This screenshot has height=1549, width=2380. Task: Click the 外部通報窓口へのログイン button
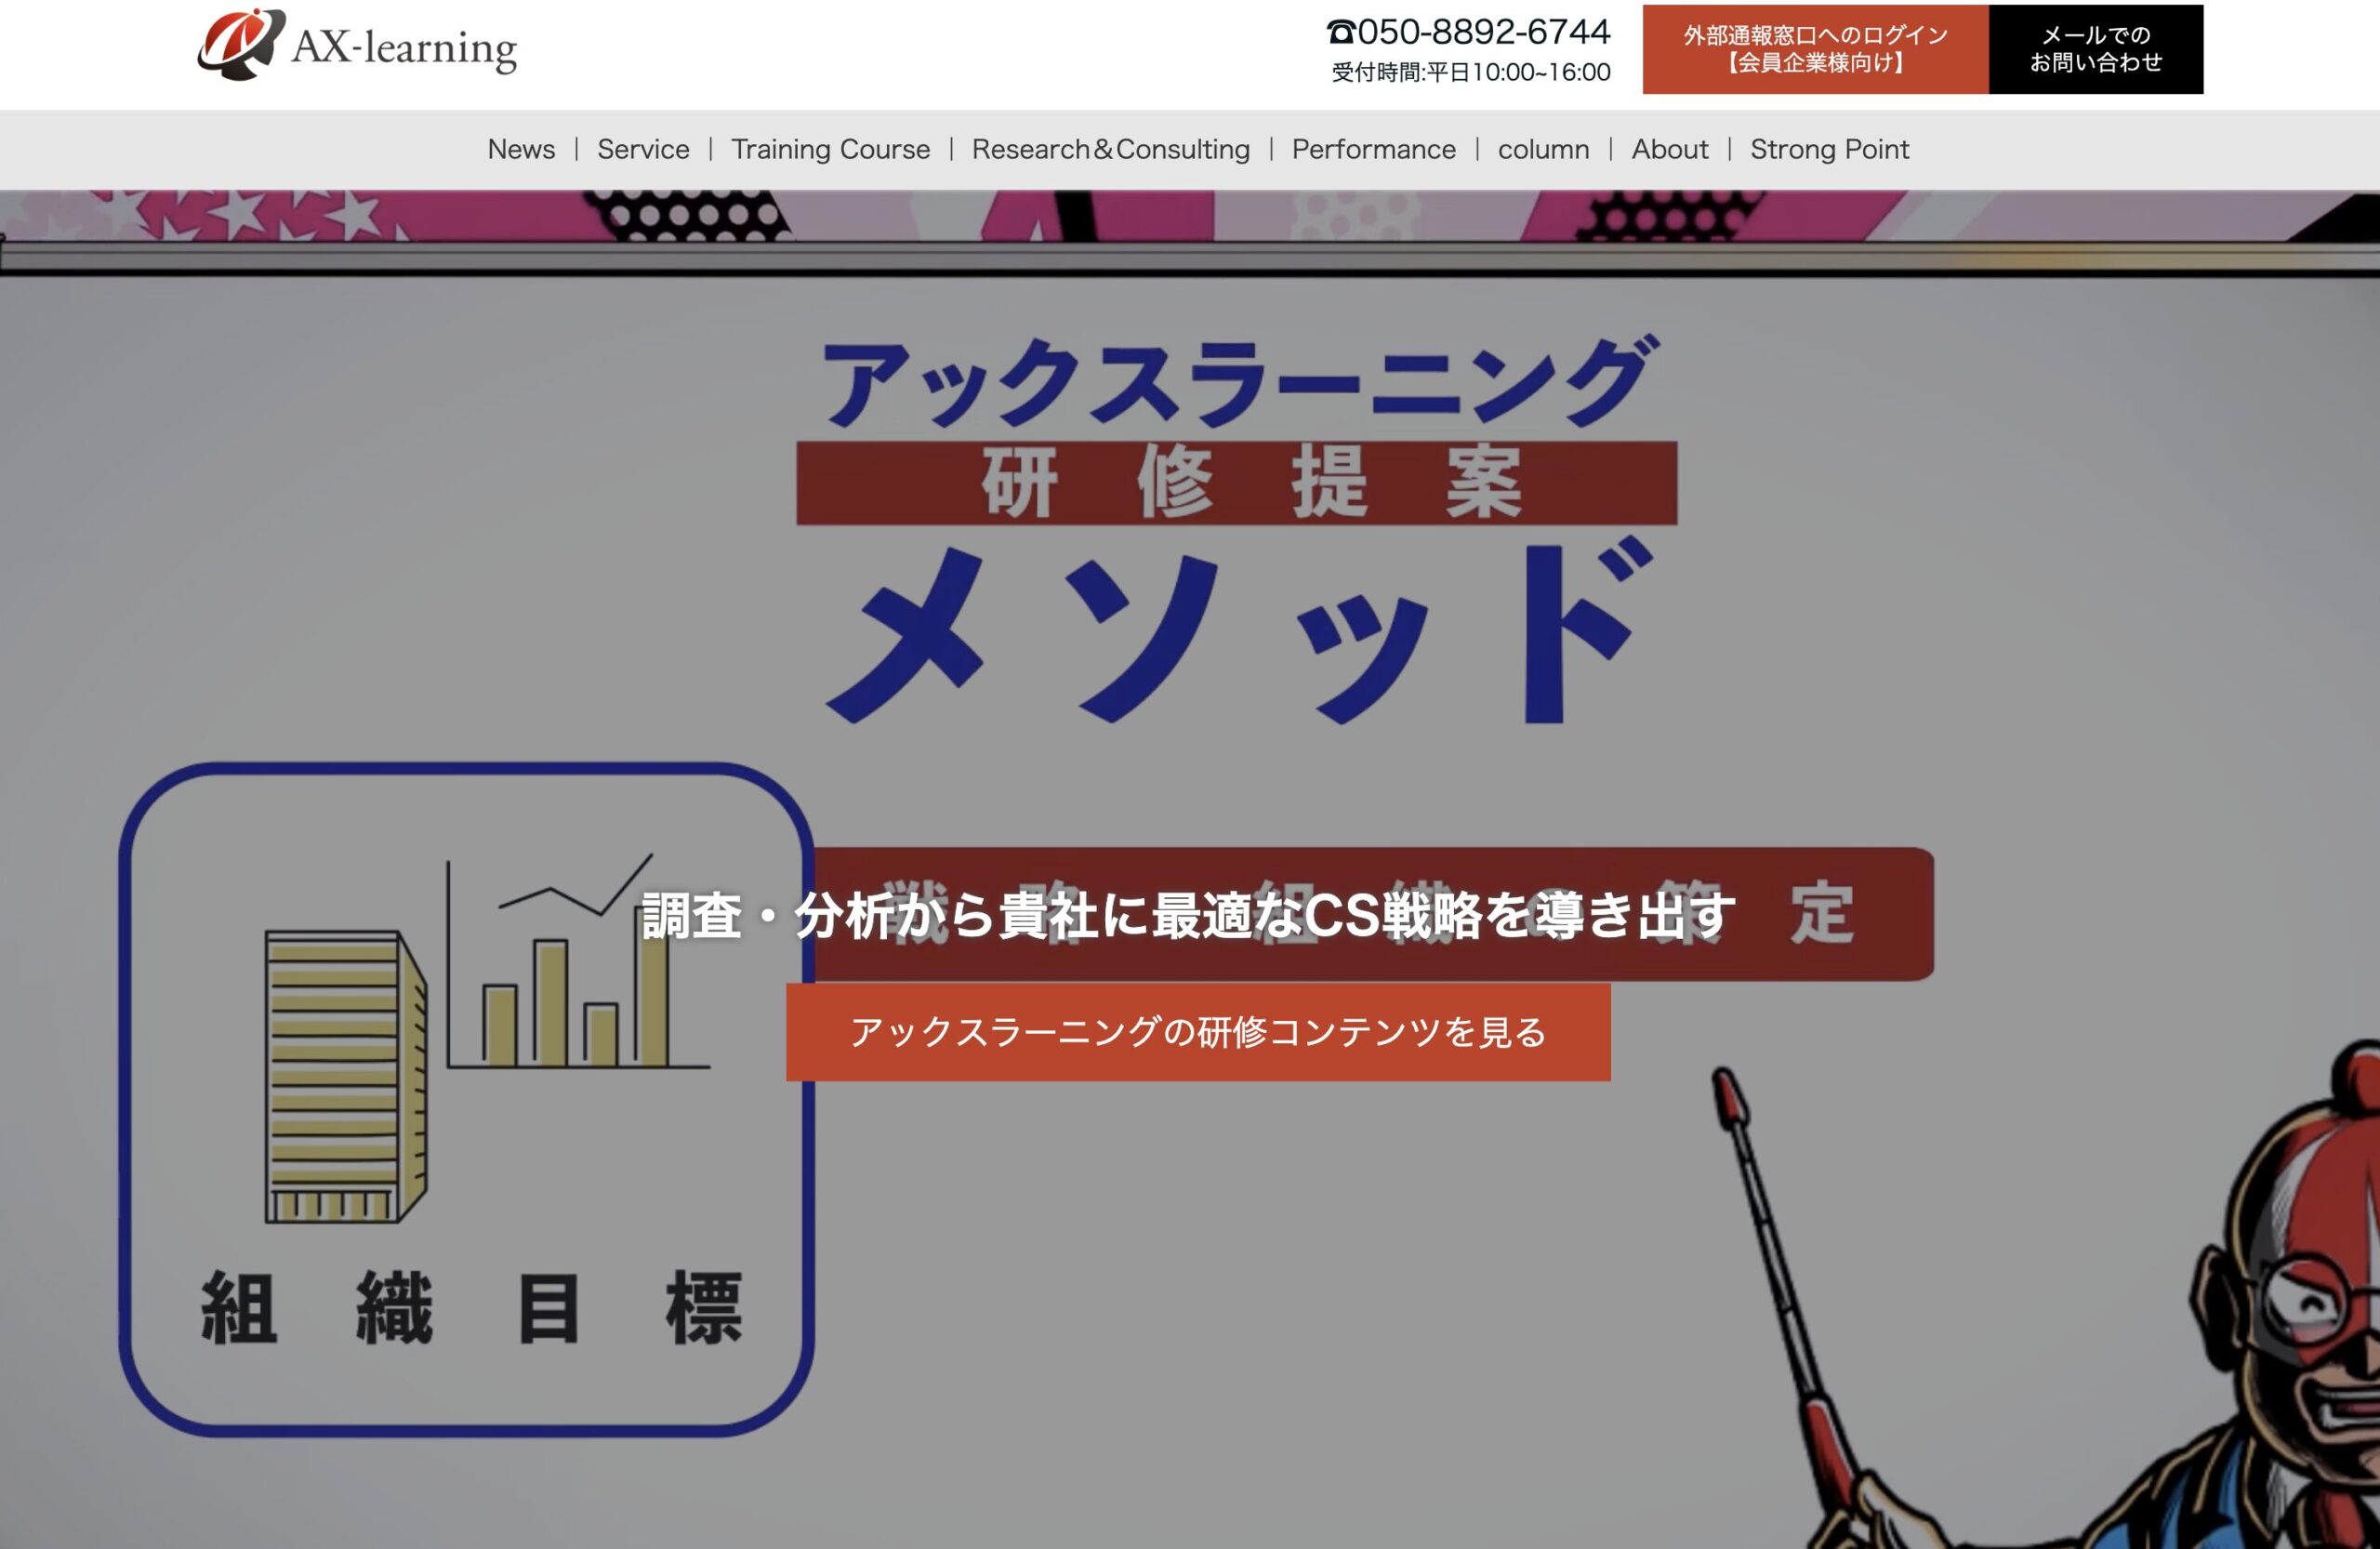1815,49
